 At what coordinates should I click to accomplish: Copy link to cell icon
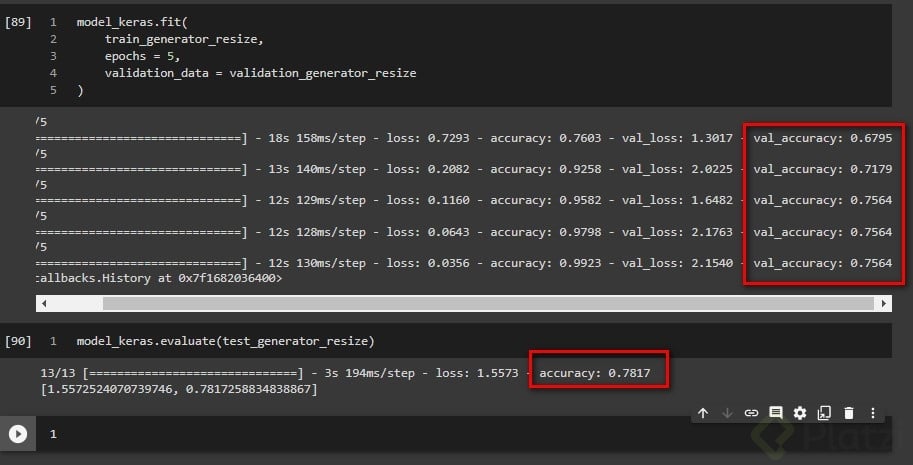pyautogui.click(x=751, y=413)
